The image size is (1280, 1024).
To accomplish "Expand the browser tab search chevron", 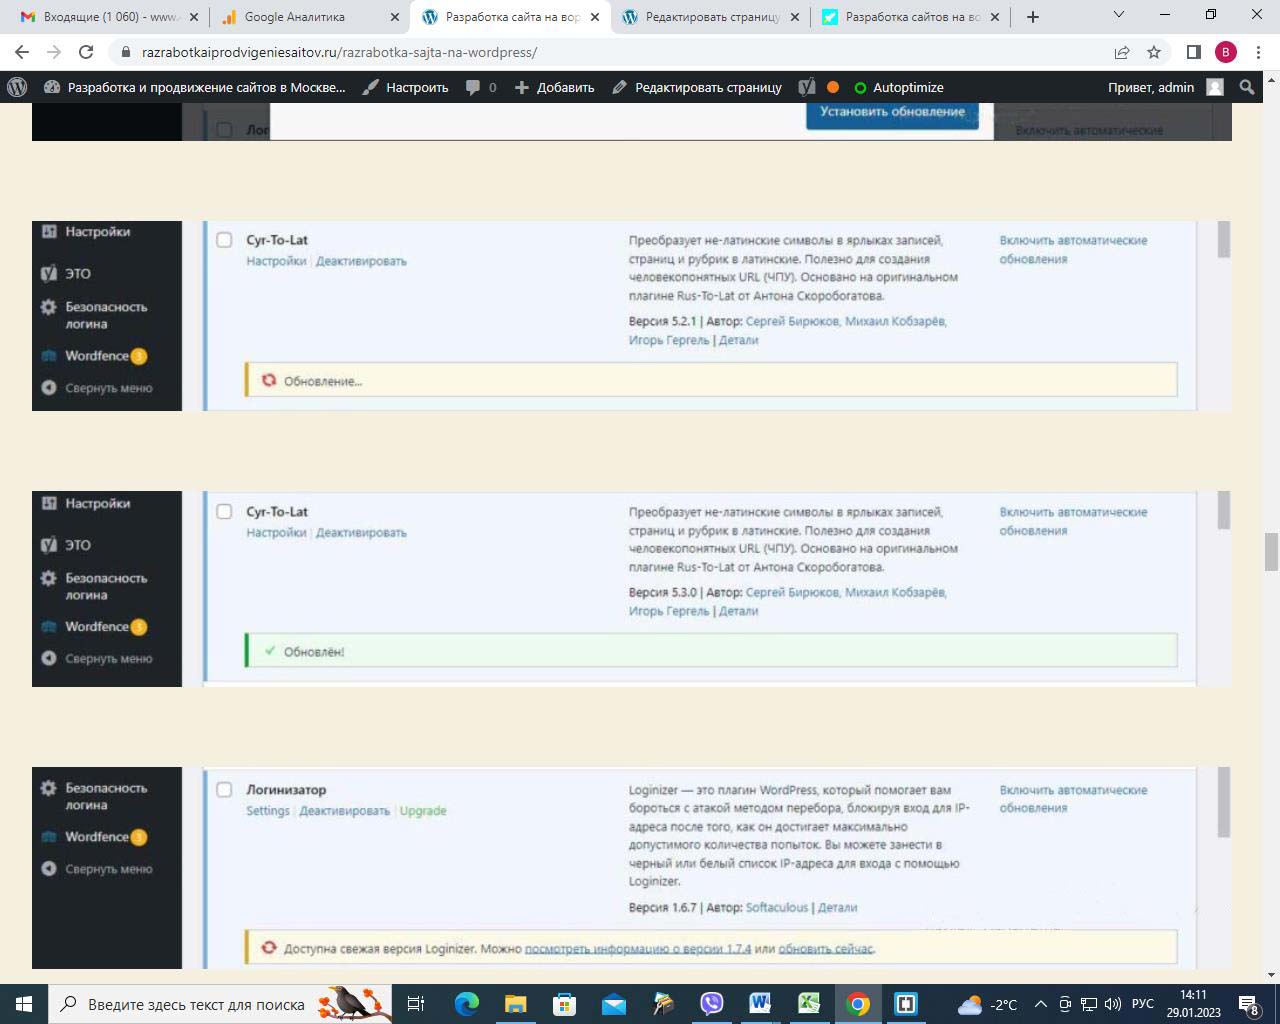I will click(1119, 16).
